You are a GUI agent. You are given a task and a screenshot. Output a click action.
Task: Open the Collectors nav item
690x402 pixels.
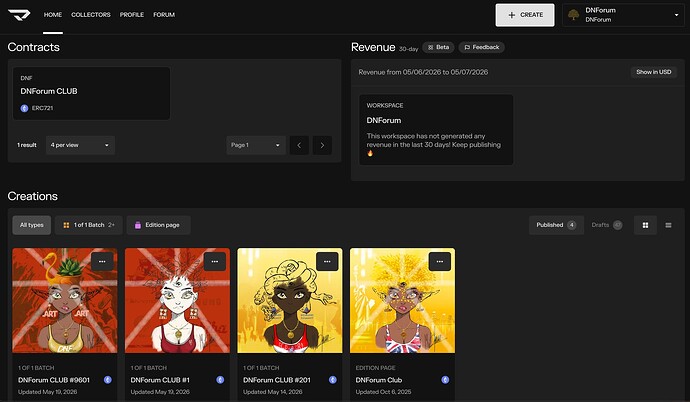[x=91, y=15]
